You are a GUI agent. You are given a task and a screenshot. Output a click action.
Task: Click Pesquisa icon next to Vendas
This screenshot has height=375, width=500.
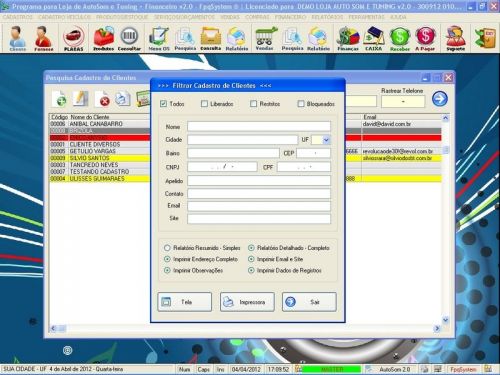(292, 39)
